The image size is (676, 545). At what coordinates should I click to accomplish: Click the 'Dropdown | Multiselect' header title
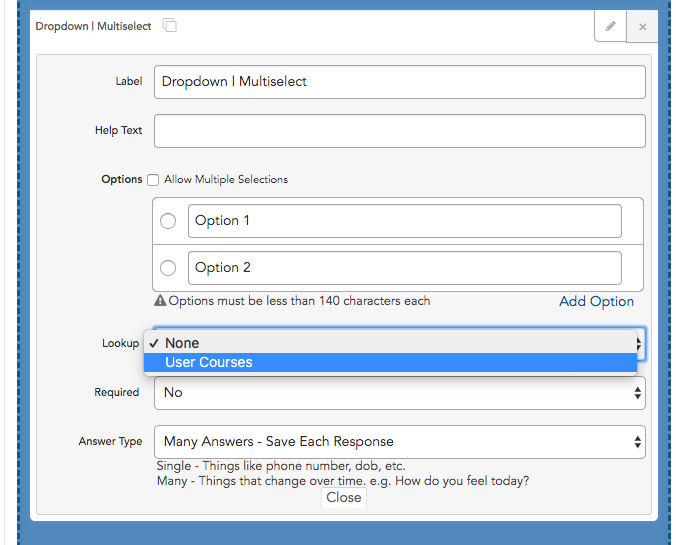click(x=93, y=26)
